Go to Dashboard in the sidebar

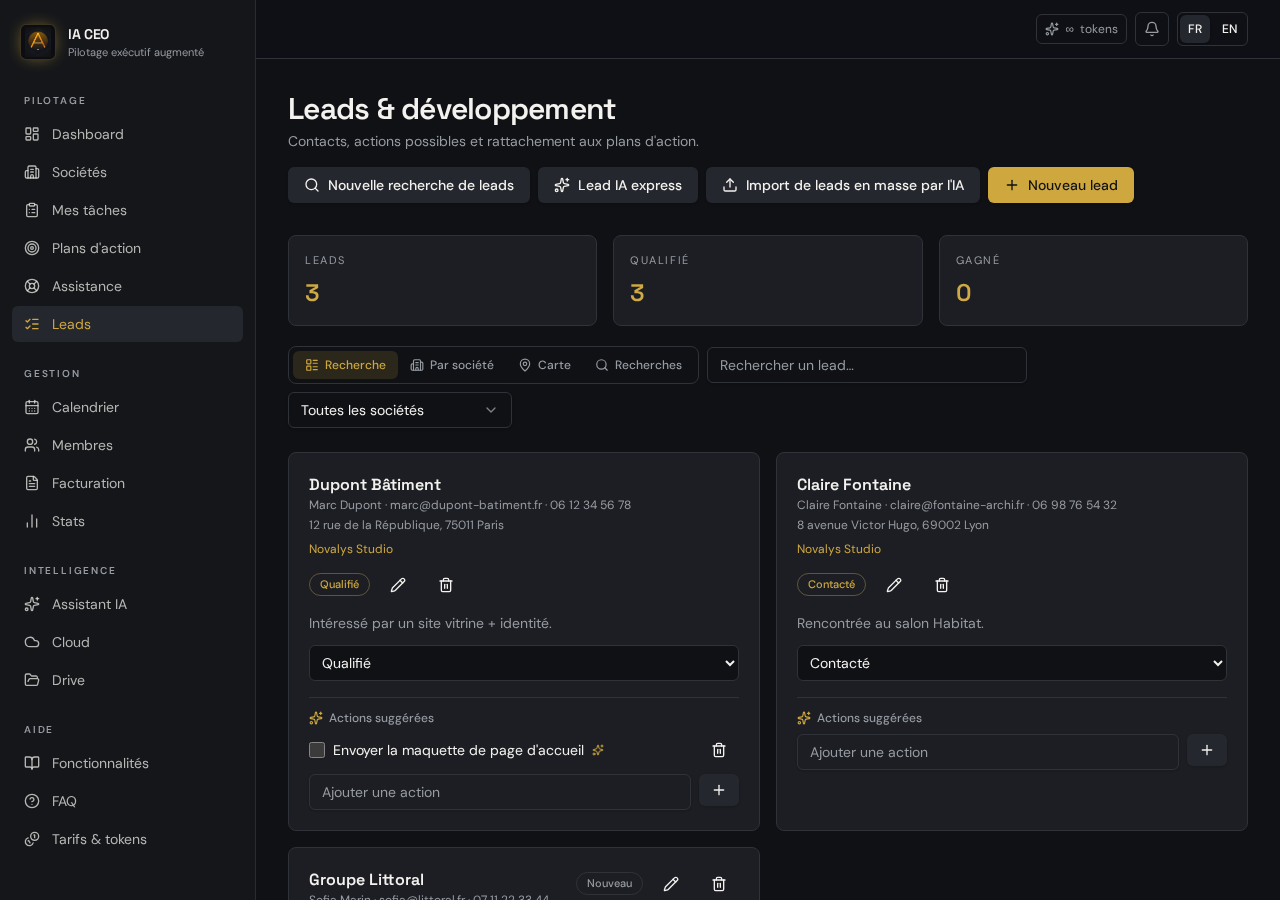click(127, 134)
